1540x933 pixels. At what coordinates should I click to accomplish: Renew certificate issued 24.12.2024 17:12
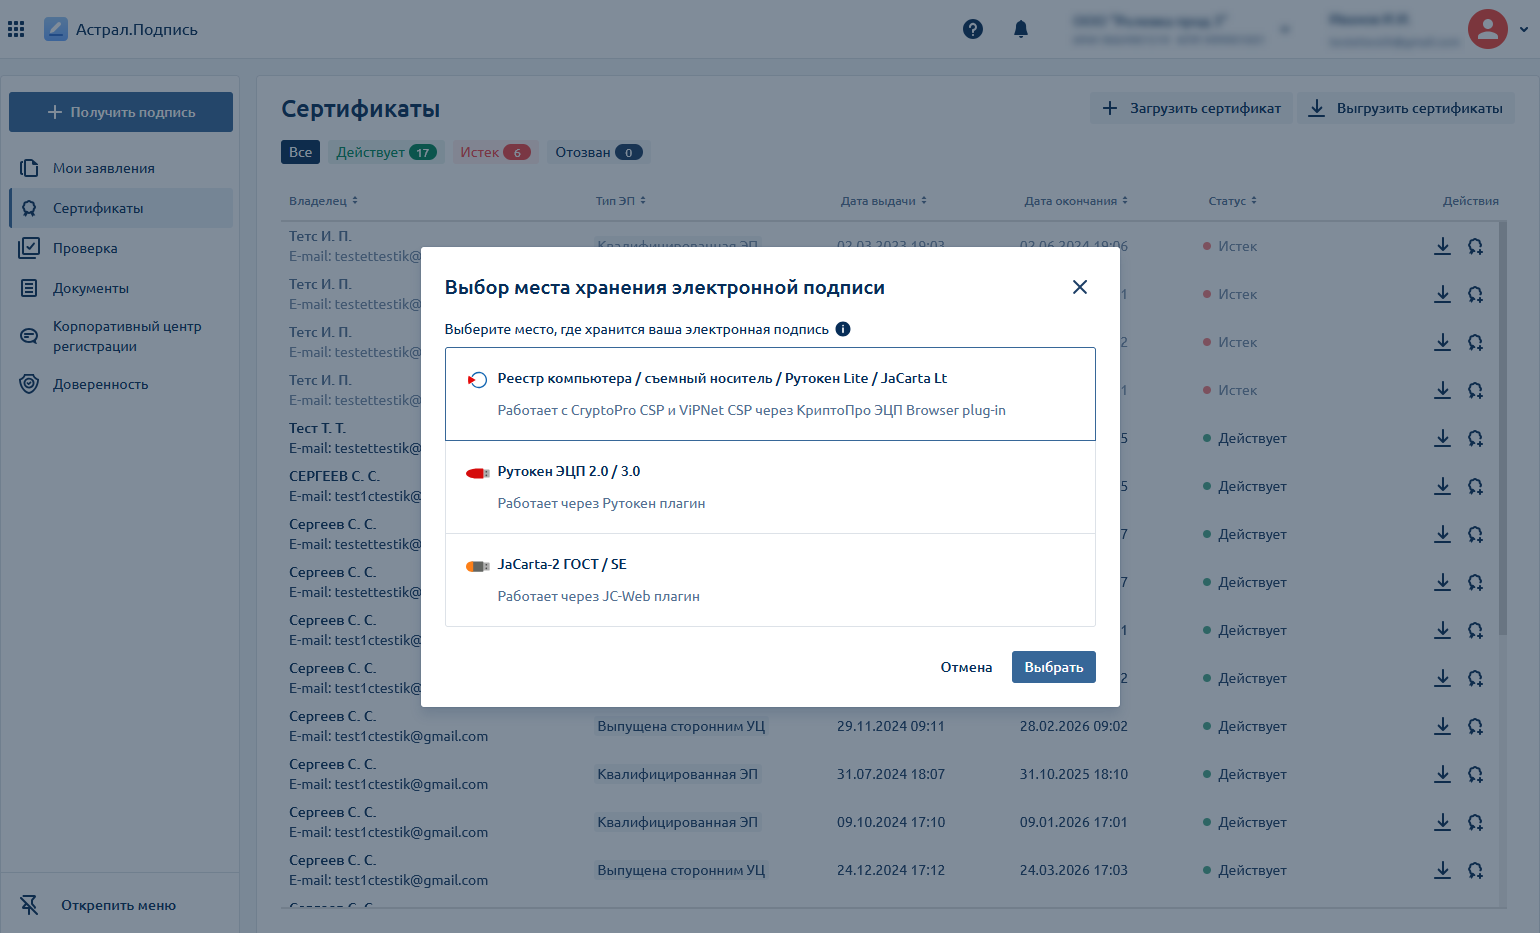[1475, 870]
